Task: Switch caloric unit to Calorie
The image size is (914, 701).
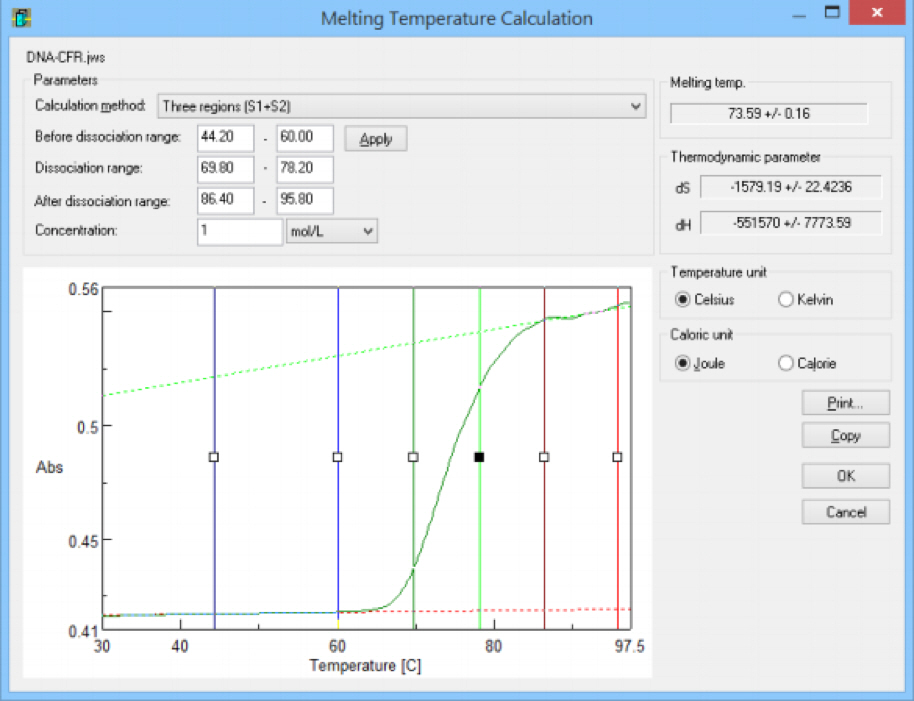Action: pyautogui.click(x=785, y=363)
